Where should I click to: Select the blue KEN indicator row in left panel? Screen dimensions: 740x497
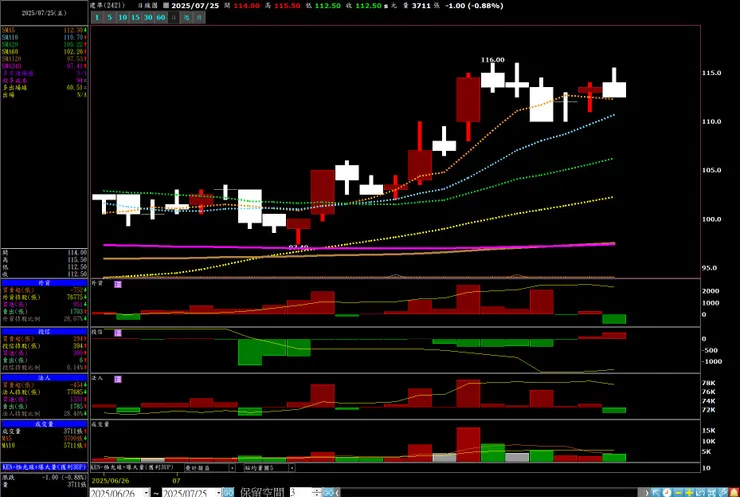(44, 467)
